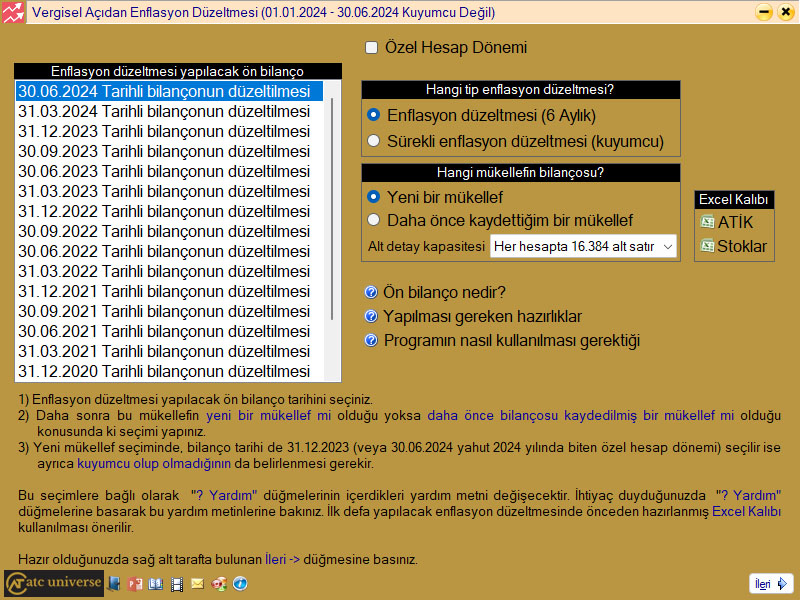Close the window with yellow X button
This screenshot has height=600, width=800.
point(786,12)
